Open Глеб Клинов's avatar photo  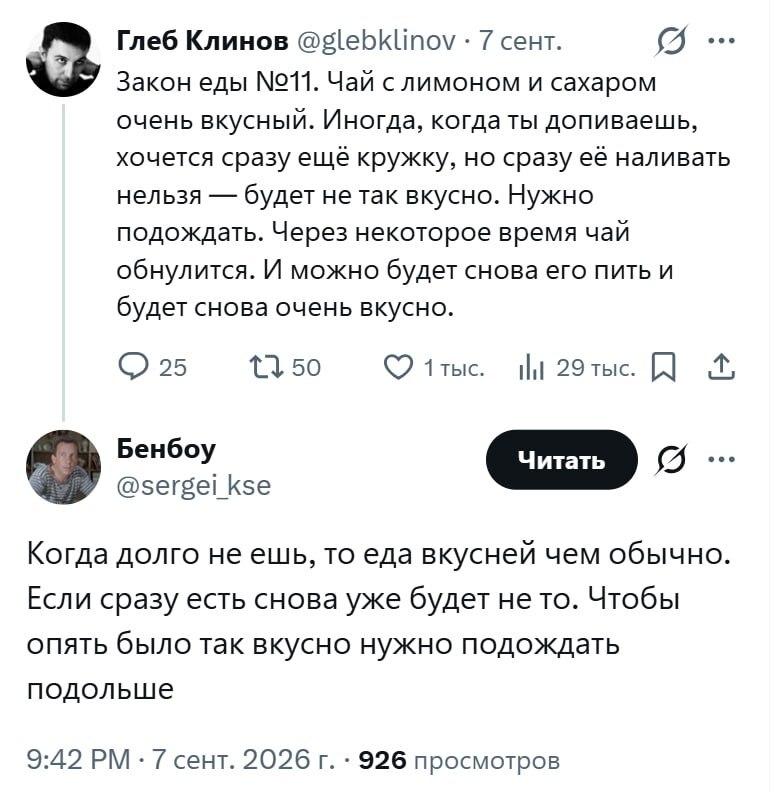pyautogui.click(x=63, y=59)
